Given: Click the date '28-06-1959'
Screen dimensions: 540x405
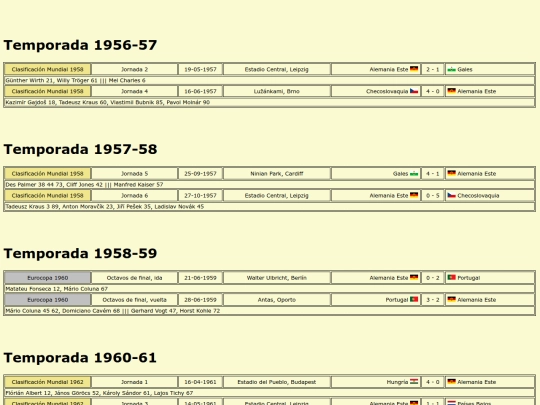Looking at the screenshot, I should pos(200,300).
